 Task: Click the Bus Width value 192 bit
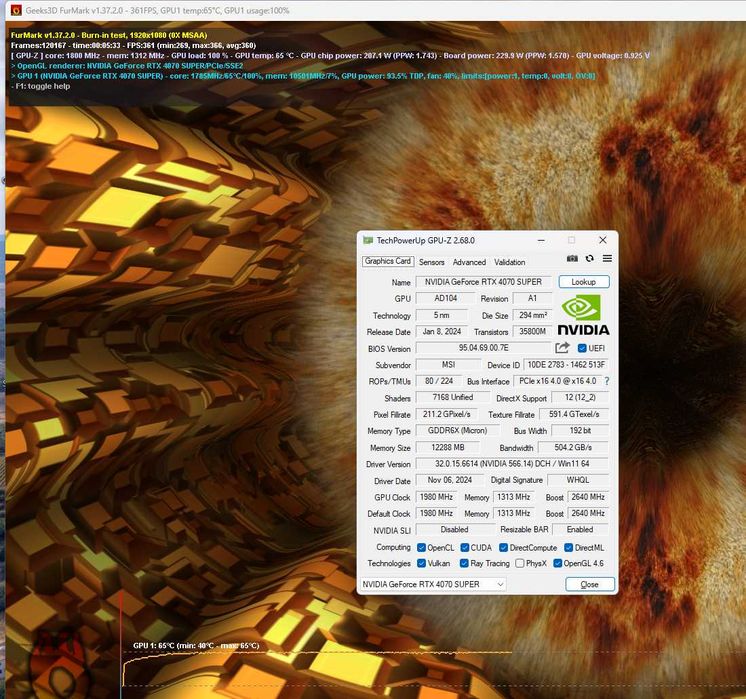(580, 431)
